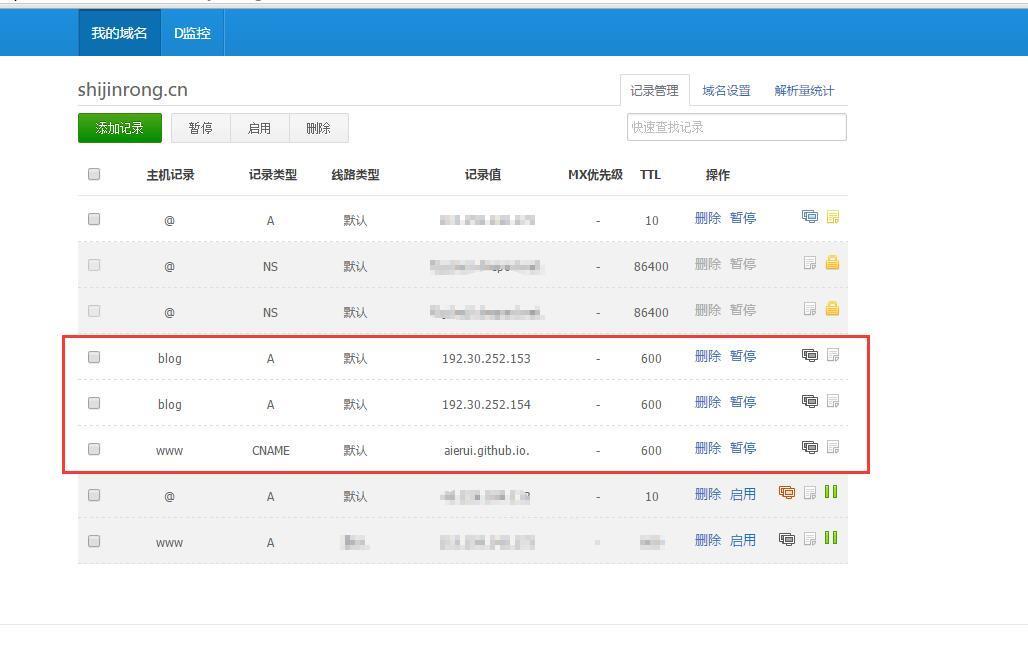
Task: Open remark note icon for 192.30.252.153 record
Action: (833, 355)
